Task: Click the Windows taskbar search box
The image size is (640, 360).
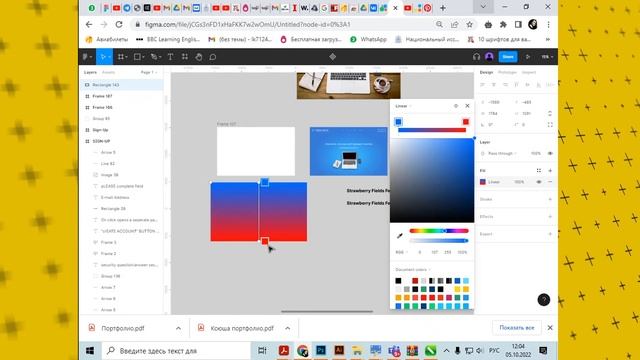Action: 176,351
